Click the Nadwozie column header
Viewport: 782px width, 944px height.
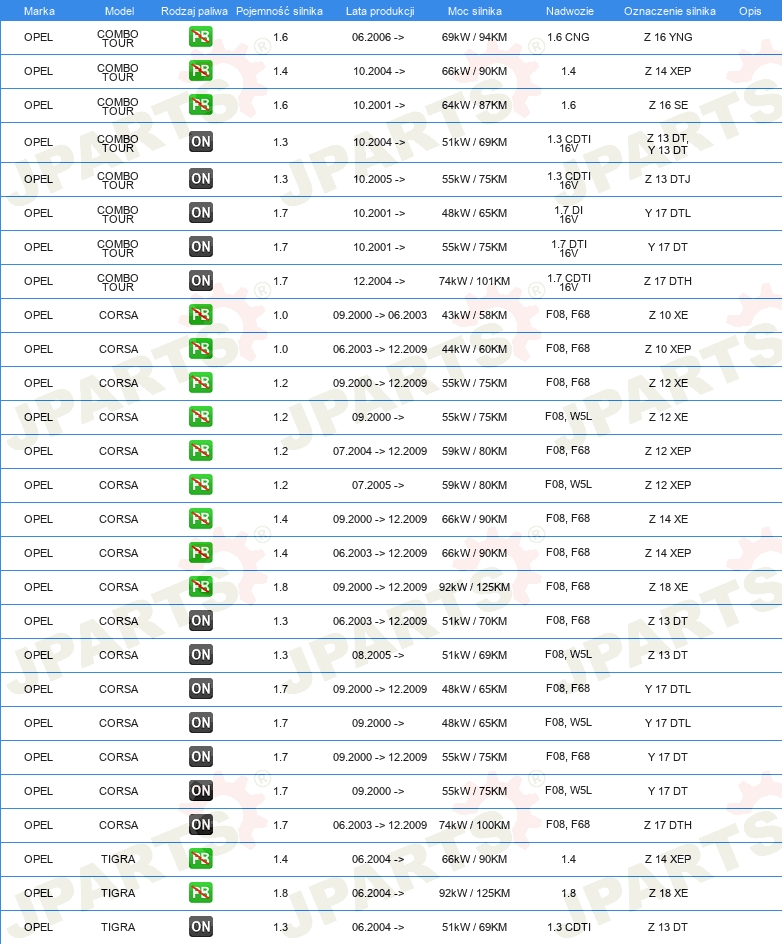pos(569,11)
